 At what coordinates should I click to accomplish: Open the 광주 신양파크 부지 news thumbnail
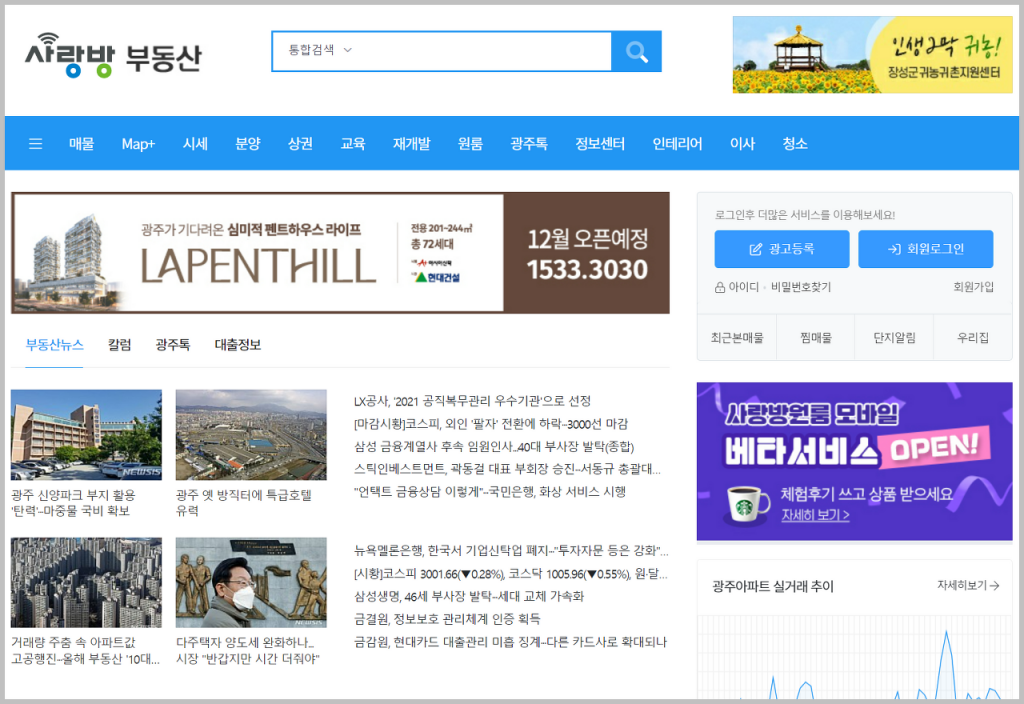click(x=86, y=435)
